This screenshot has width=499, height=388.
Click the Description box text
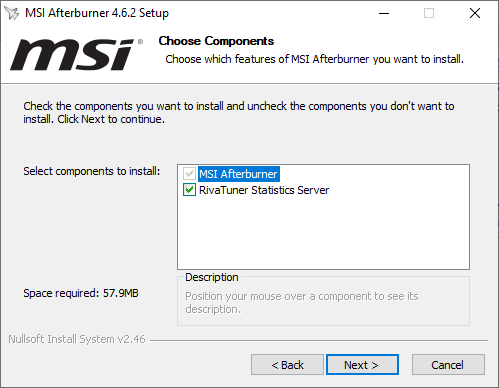[302, 303]
